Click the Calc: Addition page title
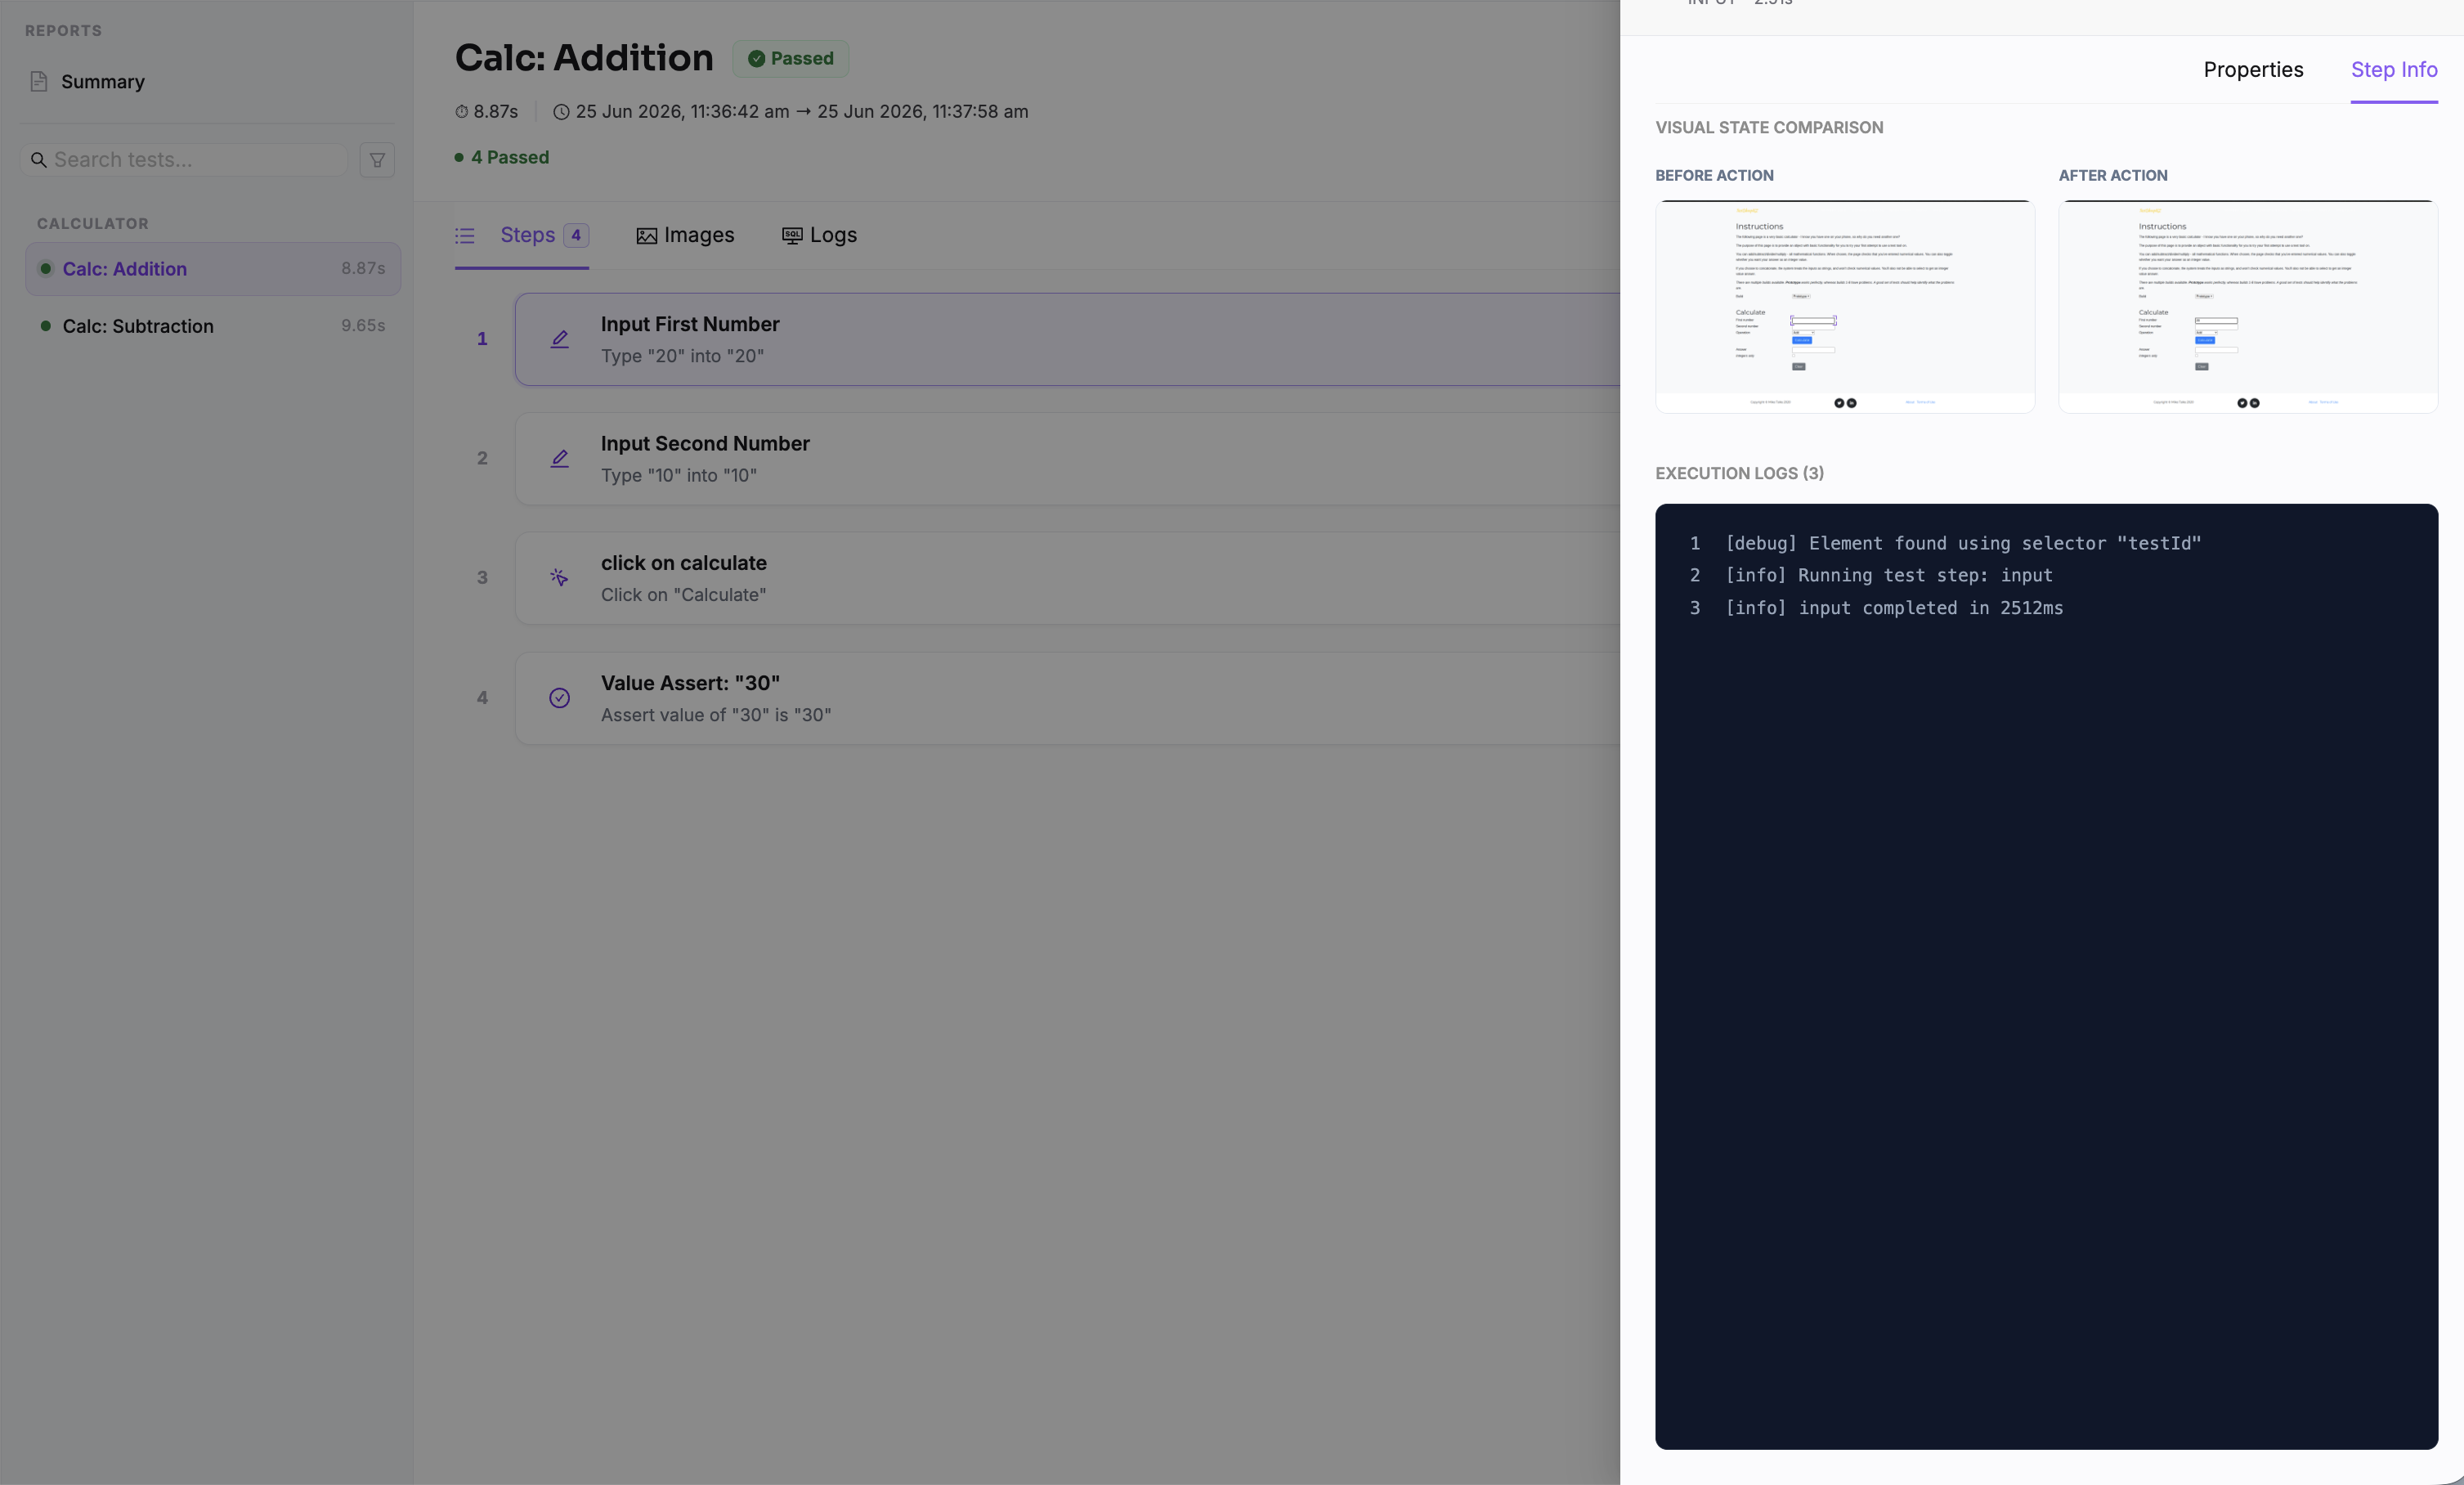The width and height of the screenshot is (2464, 1485). click(584, 58)
